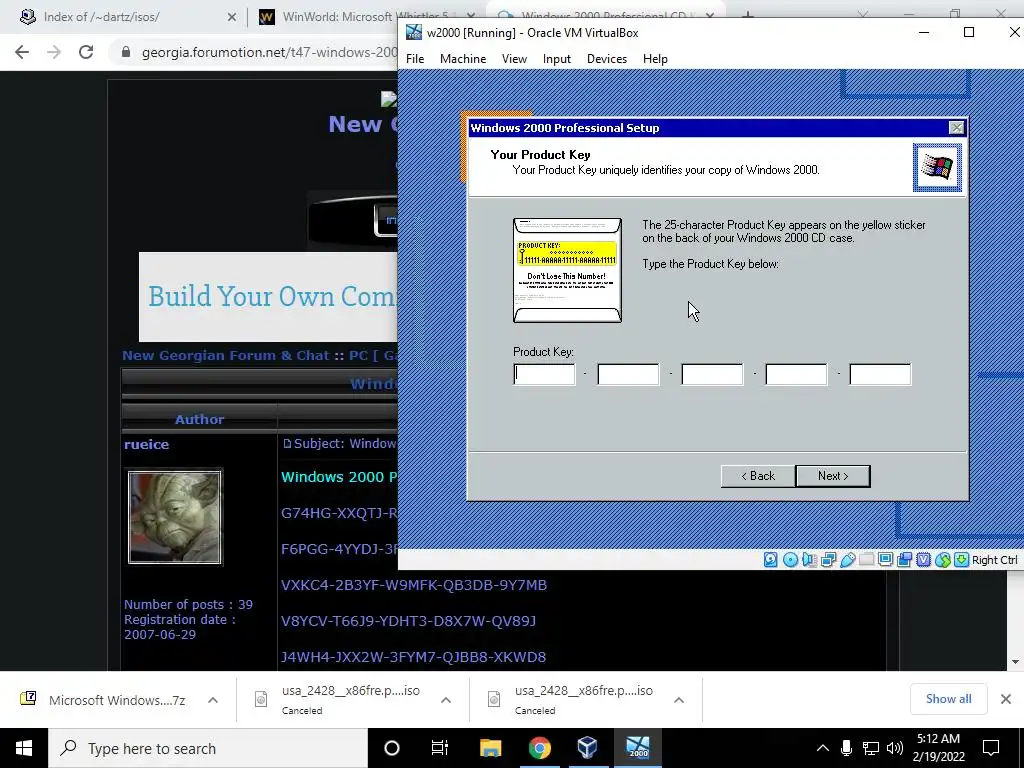Focus the first Product Key field
The width and height of the screenshot is (1024, 768).
click(x=544, y=374)
